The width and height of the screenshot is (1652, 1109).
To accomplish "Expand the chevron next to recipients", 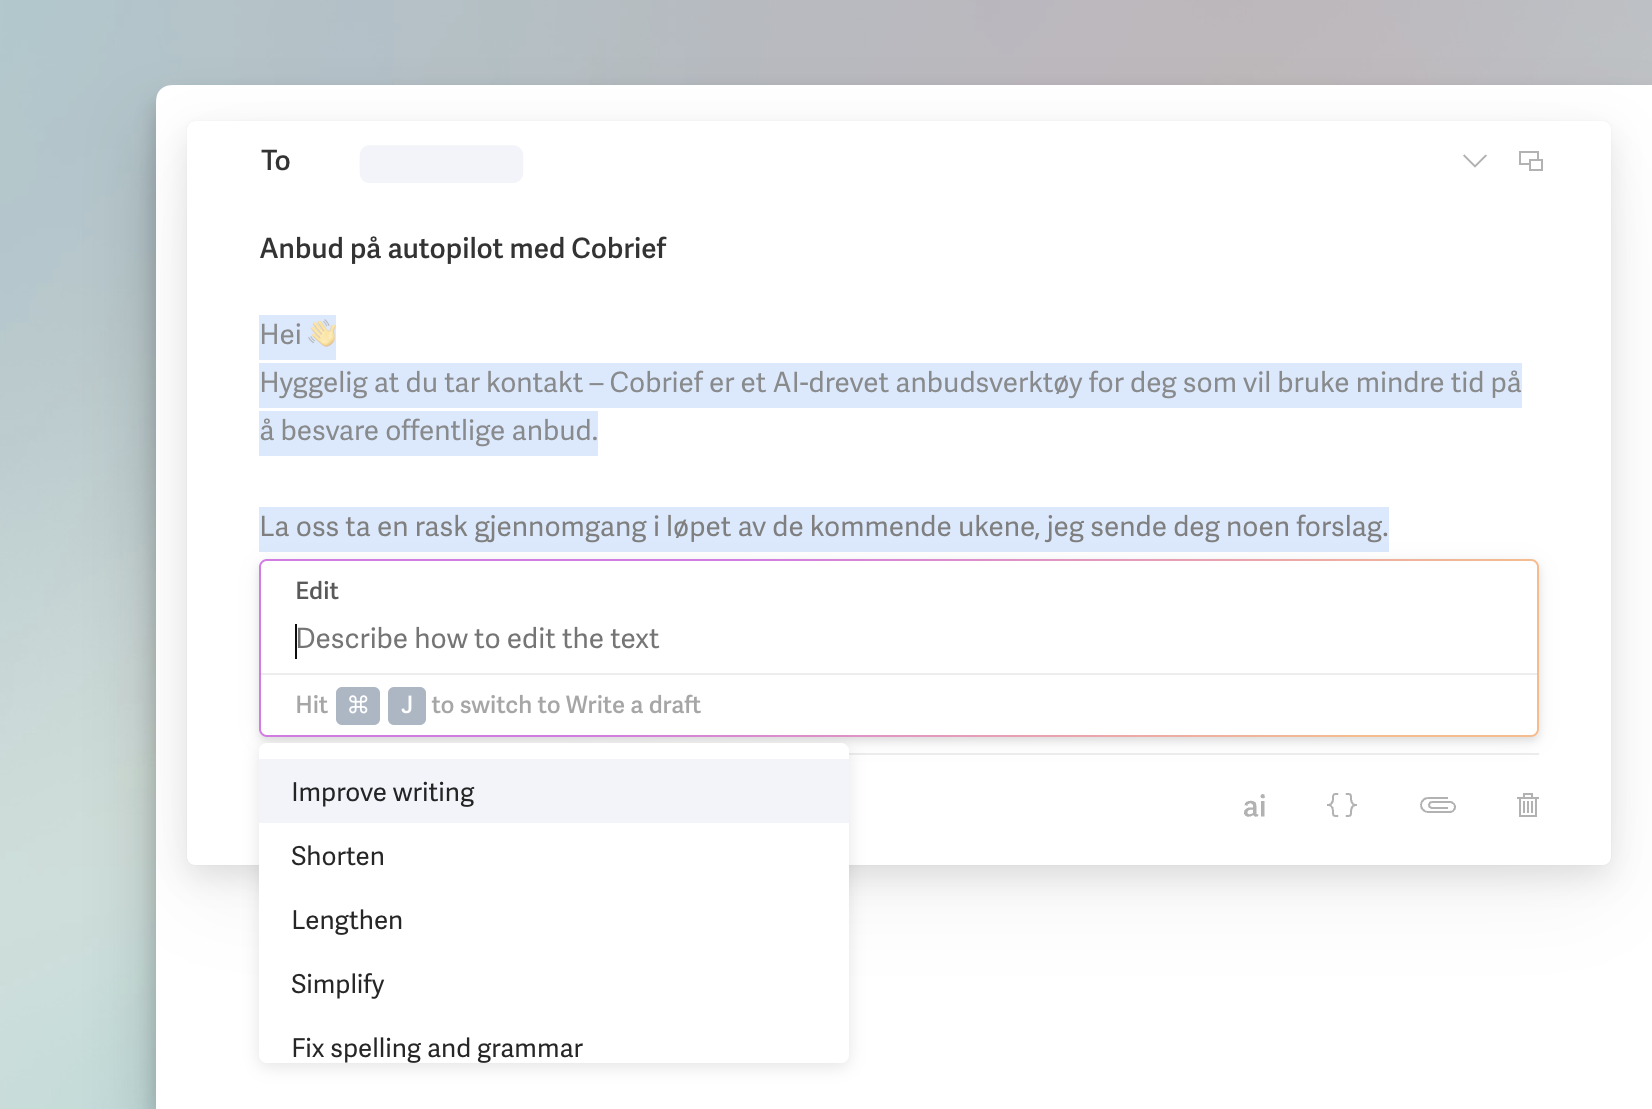I will click(1474, 161).
